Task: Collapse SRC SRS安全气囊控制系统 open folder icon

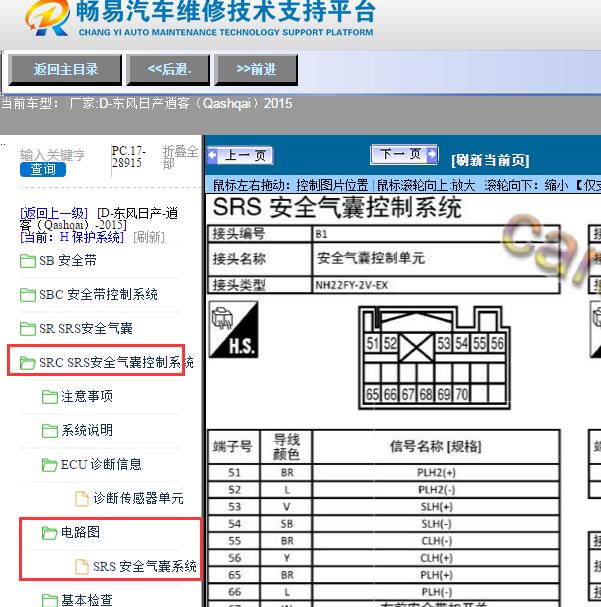Action: point(27,363)
